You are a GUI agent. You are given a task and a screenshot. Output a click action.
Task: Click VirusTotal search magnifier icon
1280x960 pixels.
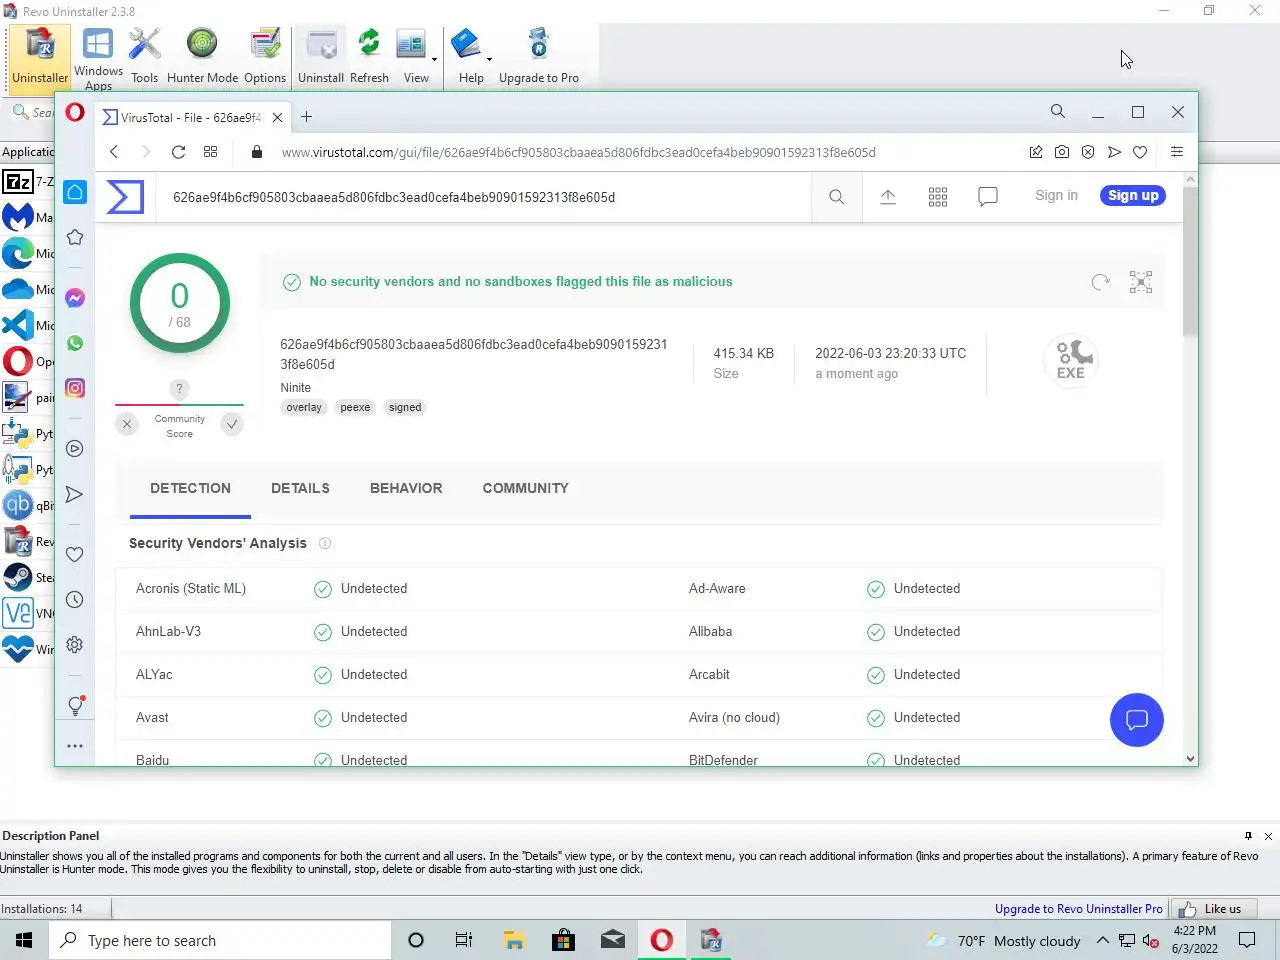[837, 197]
